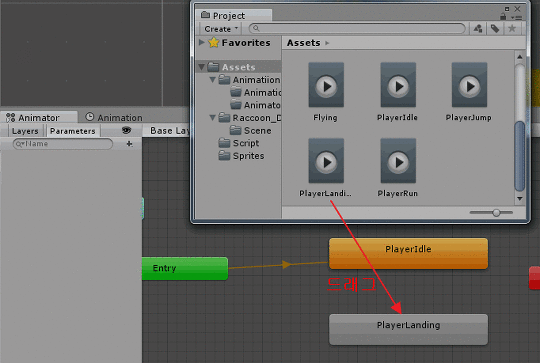Click the arrow after the Assets breadcrumb
The image size is (540, 363).
(327, 43)
